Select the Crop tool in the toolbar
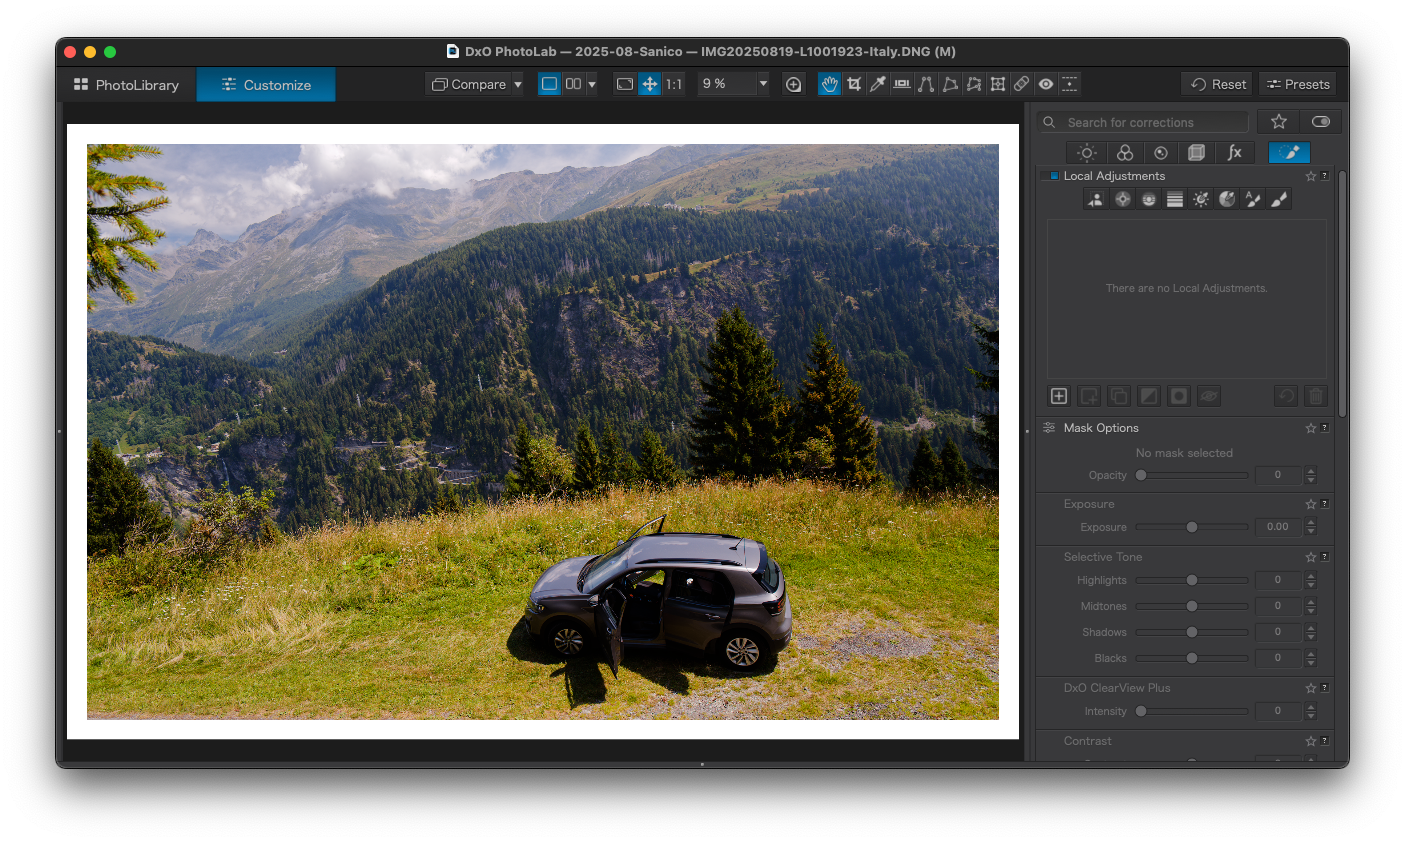The height and width of the screenshot is (842, 1405). click(x=854, y=84)
